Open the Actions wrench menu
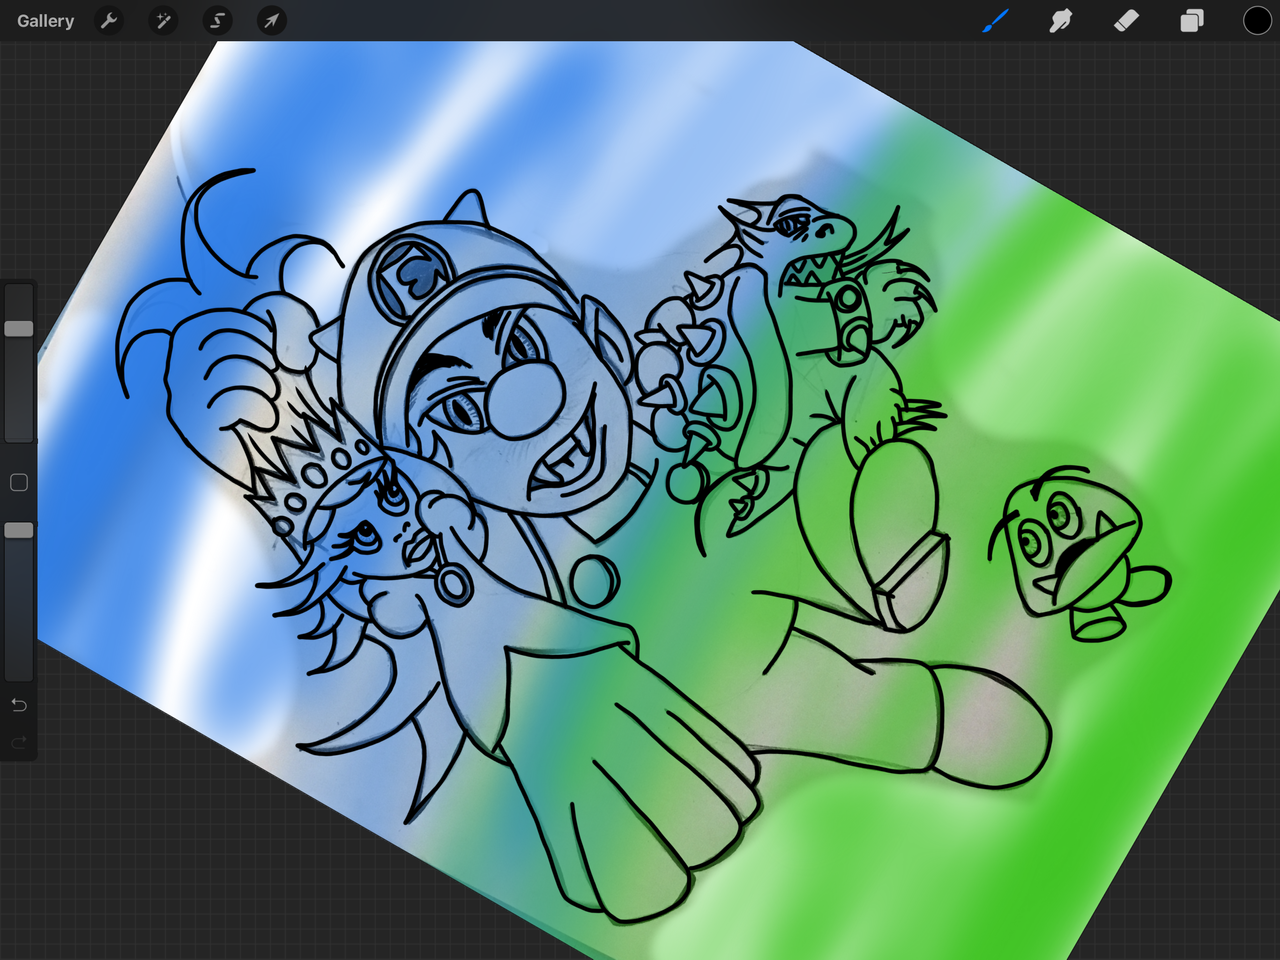The image size is (1280, 960). pos(109,20)
